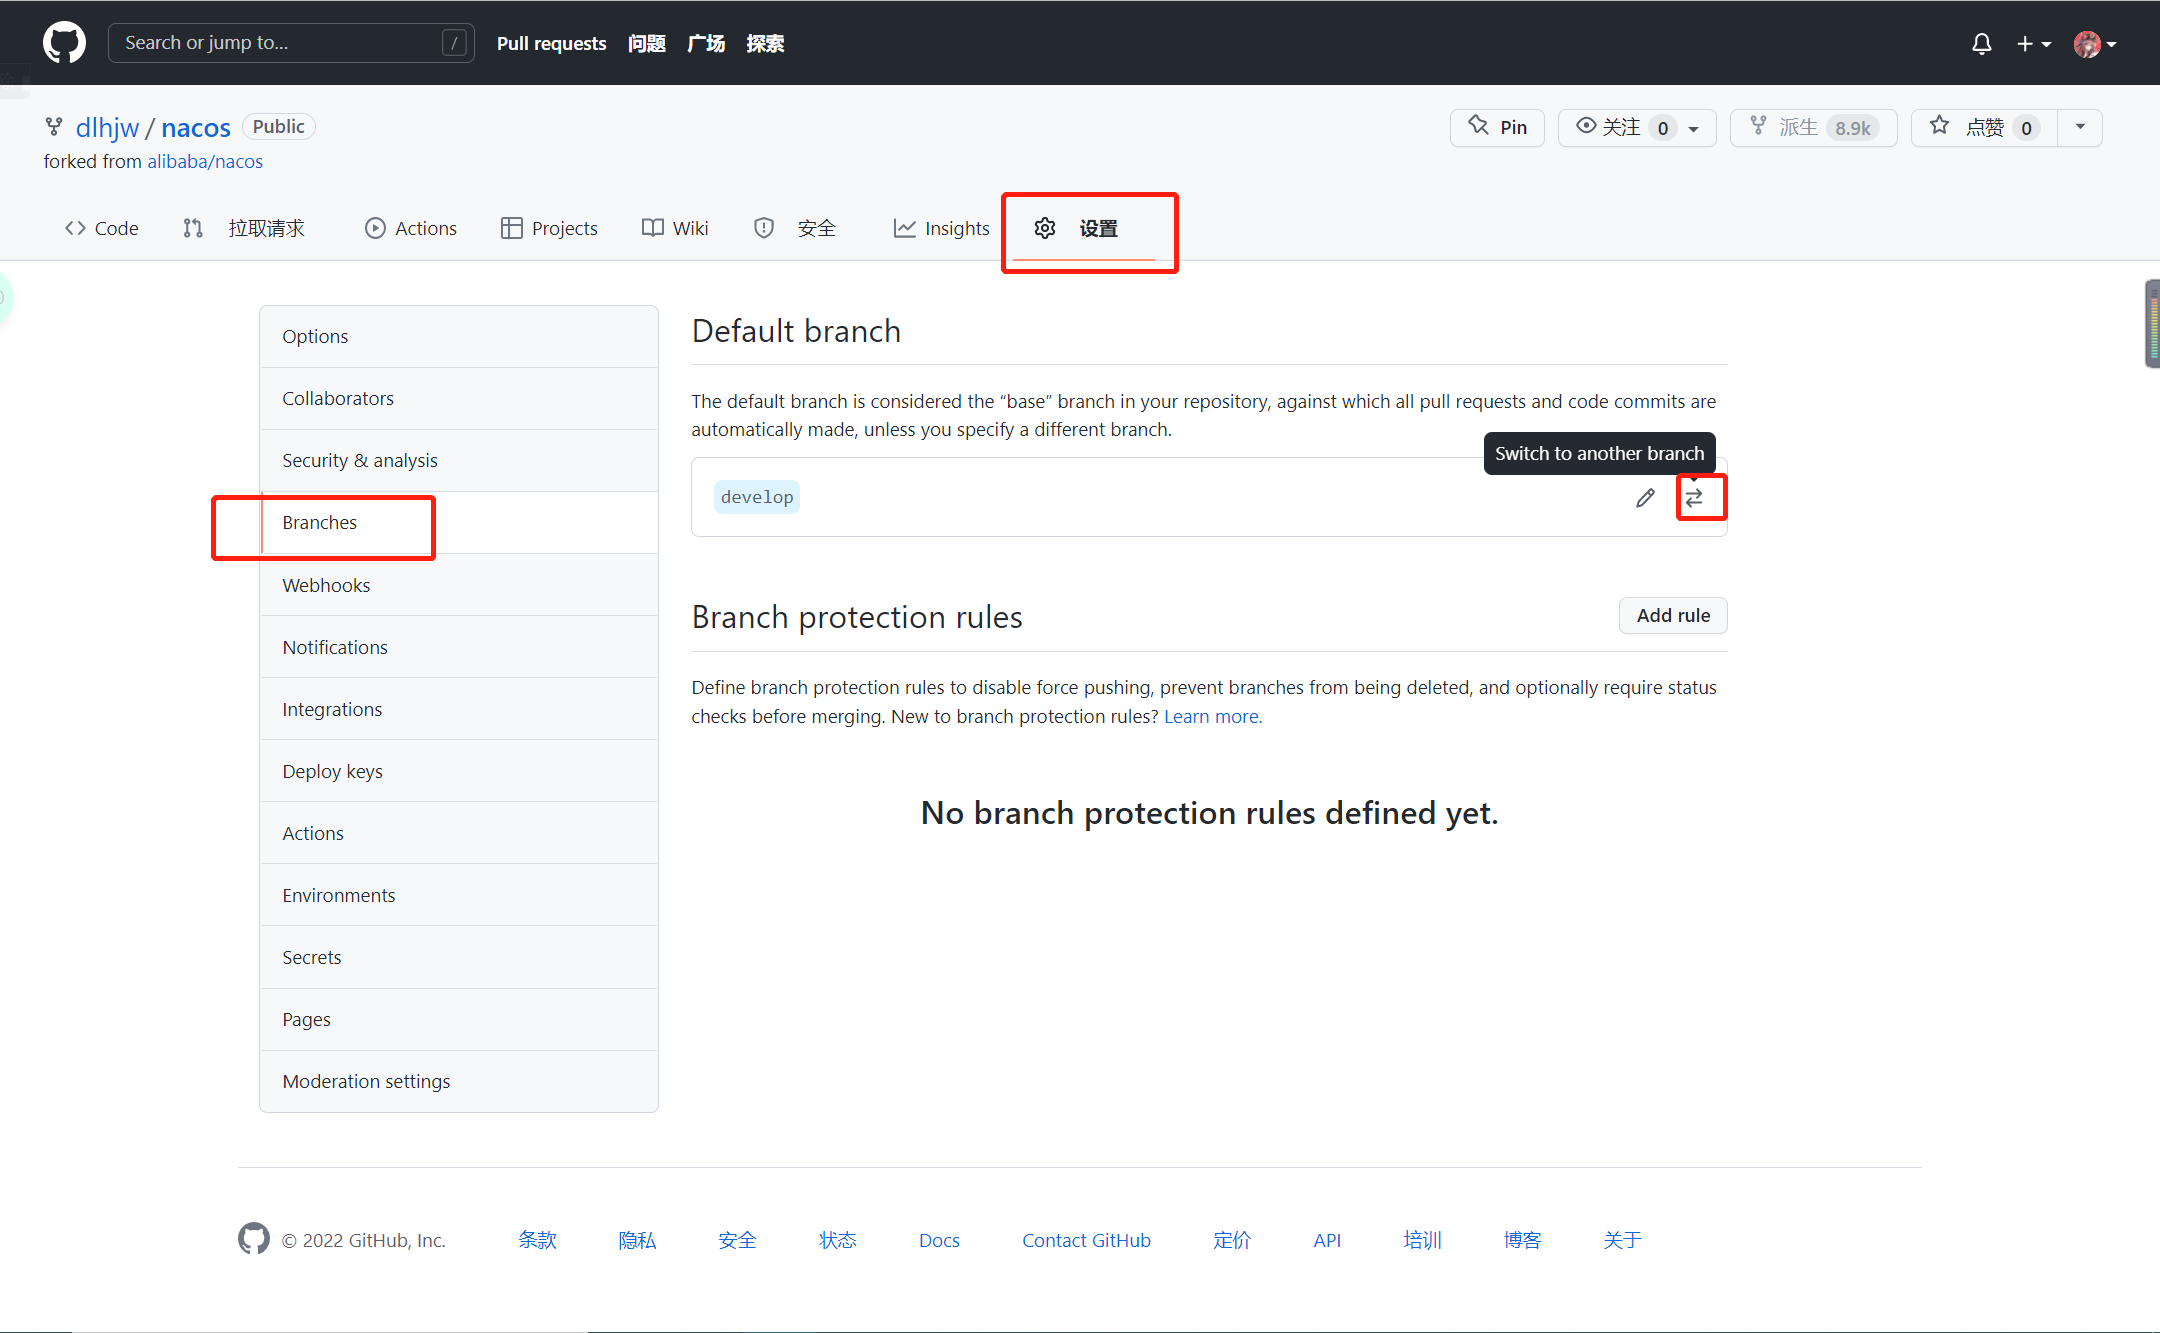Open Environments in settings sidebar
The width and height of the screenshot is (2160, 1333).
coord(459,895)
